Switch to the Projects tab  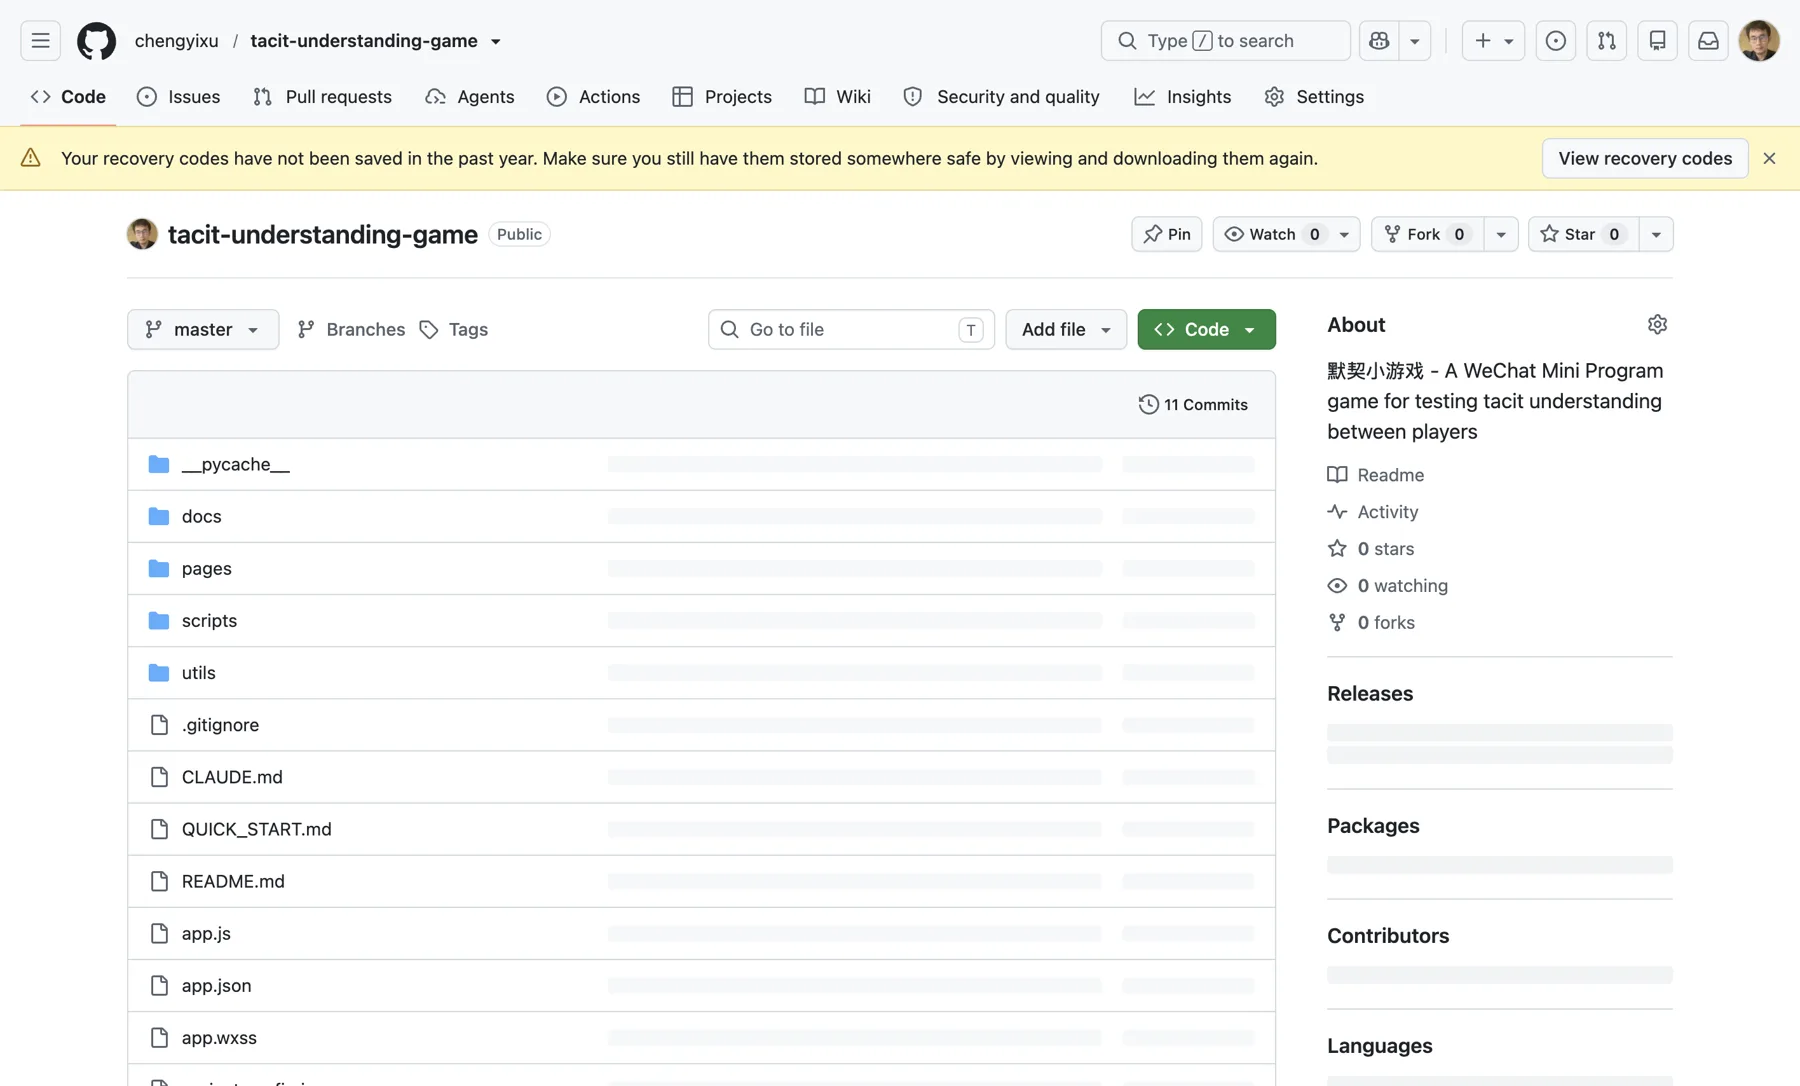tap(722, 97)
